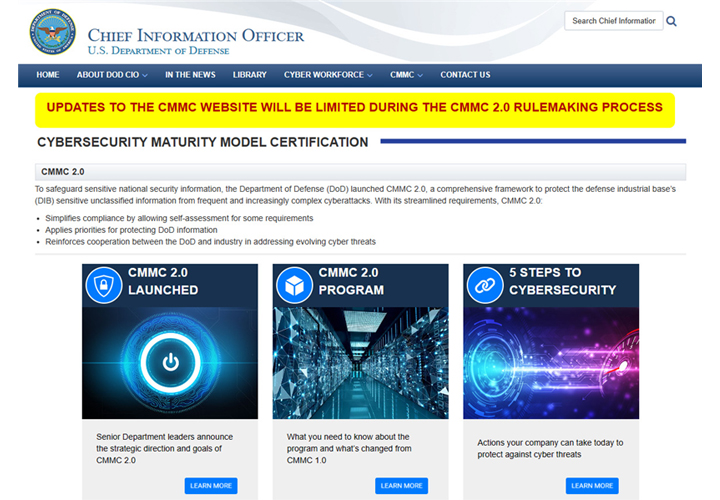Open the Cyber Workforce menu label
This screenshot has height=500, width=720.
(x=324, y=75)
